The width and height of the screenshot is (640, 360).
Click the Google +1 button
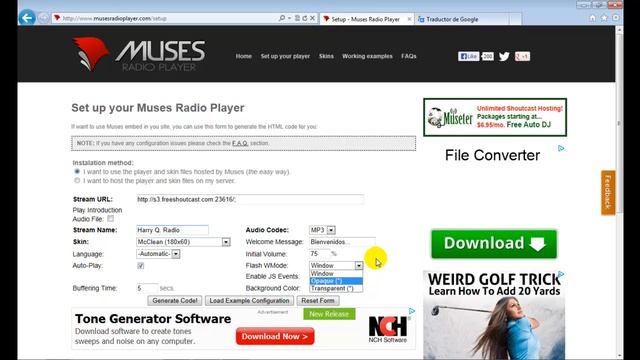pyautogui.click(x=522, y=56)
